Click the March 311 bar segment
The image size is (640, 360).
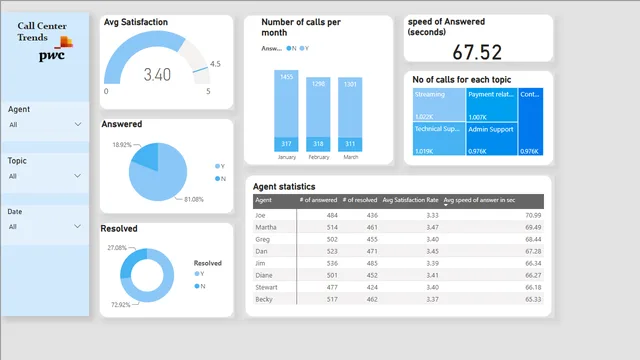click(350, 144)
